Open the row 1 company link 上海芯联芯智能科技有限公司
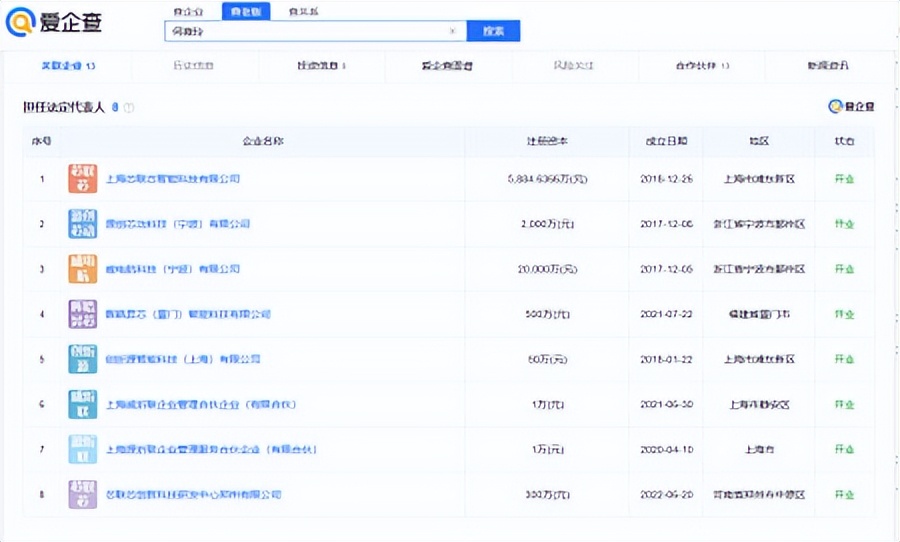The height and width of the screenshot is (542, 900). click(173, 179)
